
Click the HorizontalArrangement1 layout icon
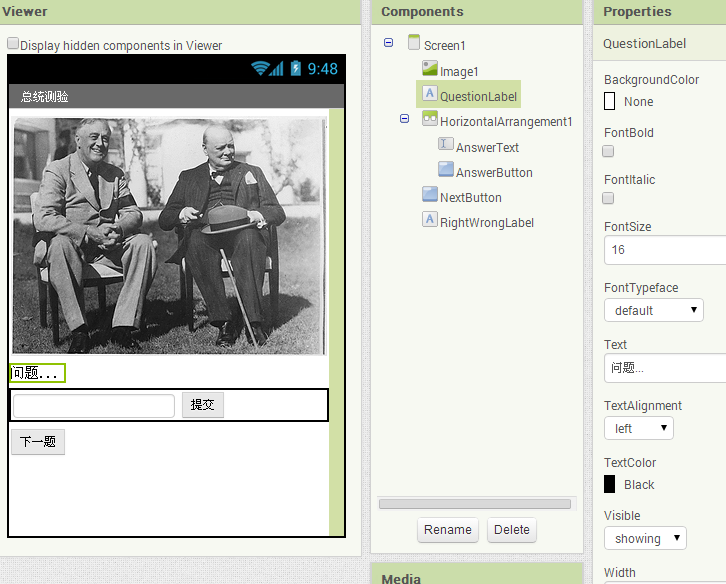pyautogui.click(x=430, y=119)
